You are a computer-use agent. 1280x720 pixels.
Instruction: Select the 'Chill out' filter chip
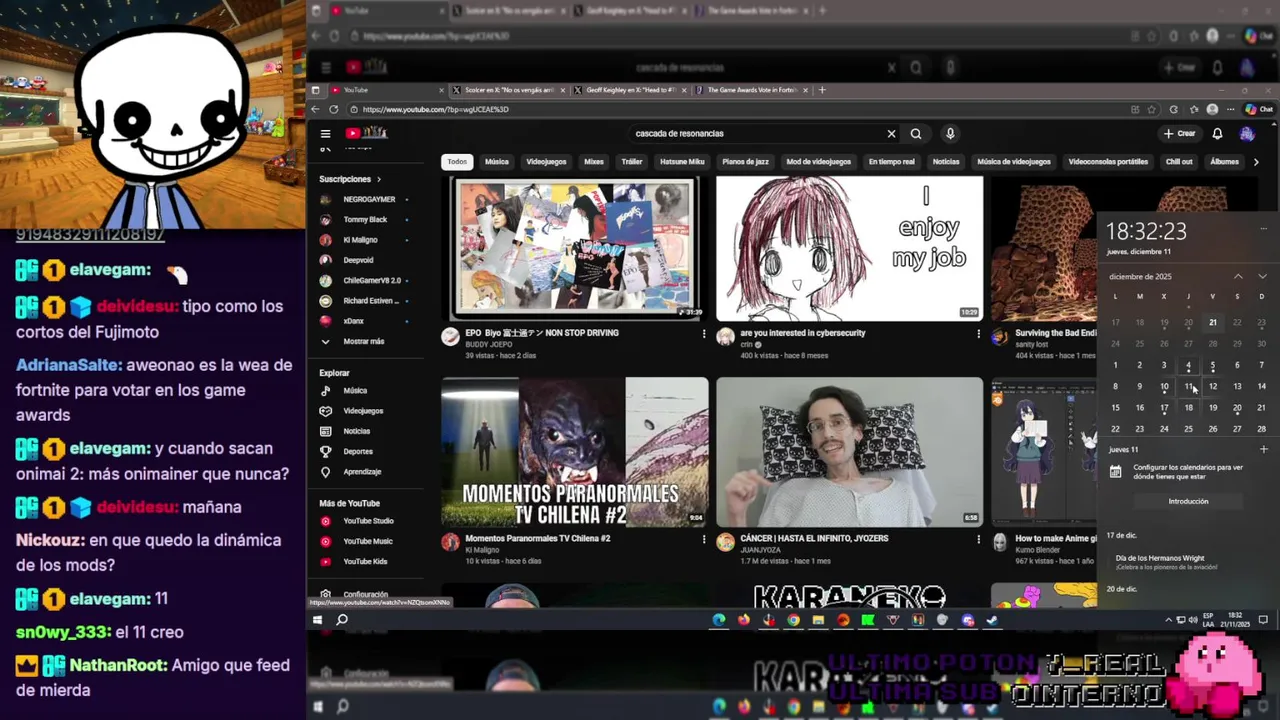1179,161
